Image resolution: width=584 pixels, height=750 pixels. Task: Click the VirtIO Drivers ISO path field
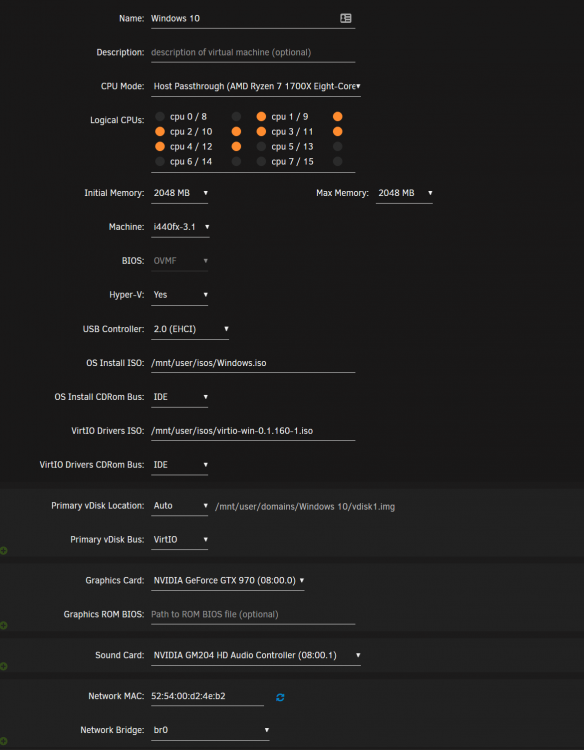pos(253,431)
